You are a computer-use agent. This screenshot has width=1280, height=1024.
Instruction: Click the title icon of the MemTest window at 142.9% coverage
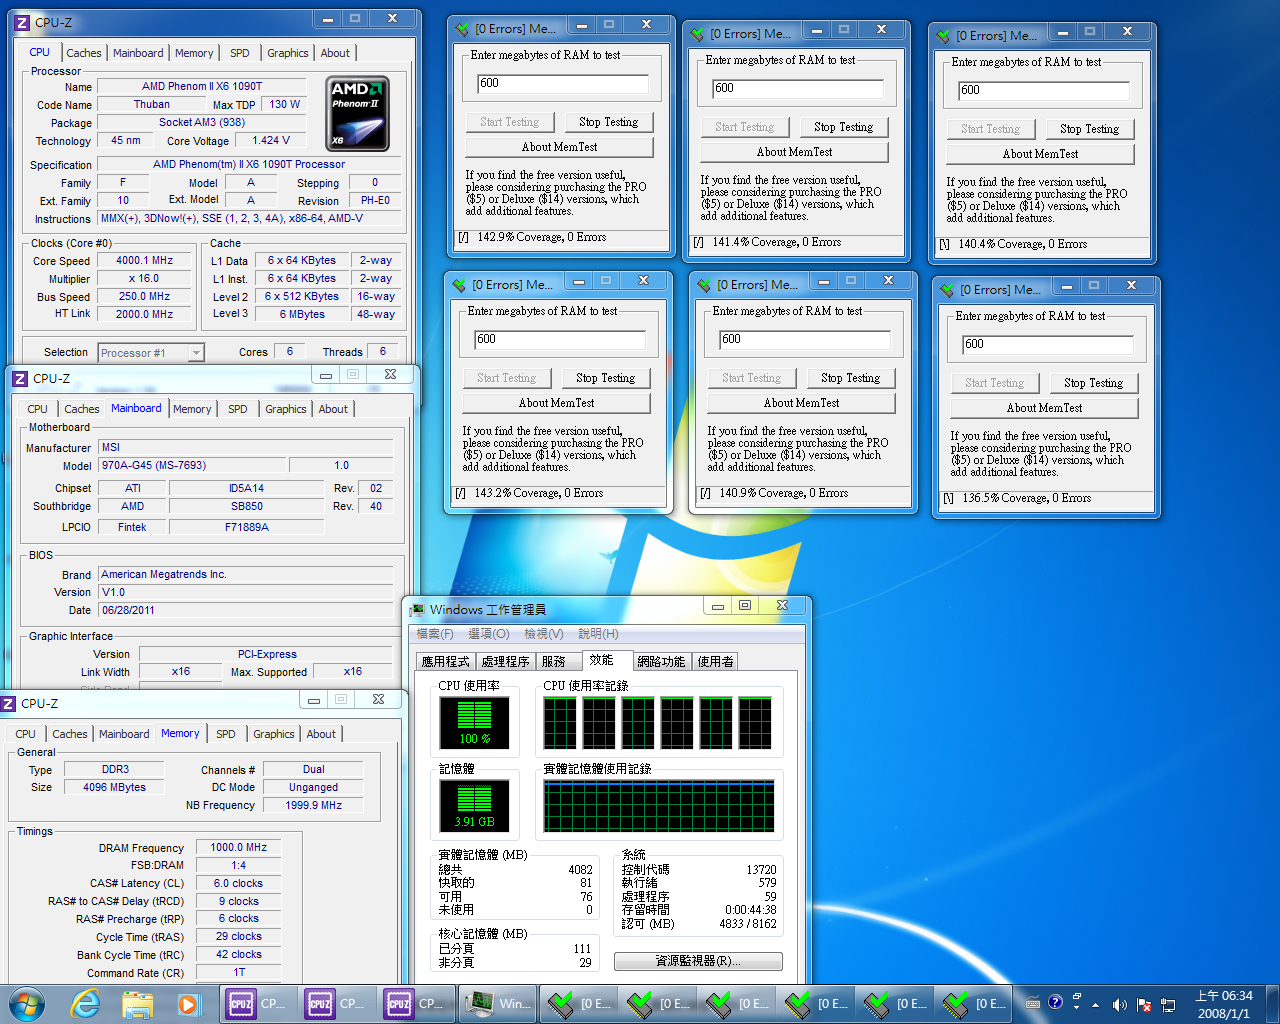(x=461, y=29)
